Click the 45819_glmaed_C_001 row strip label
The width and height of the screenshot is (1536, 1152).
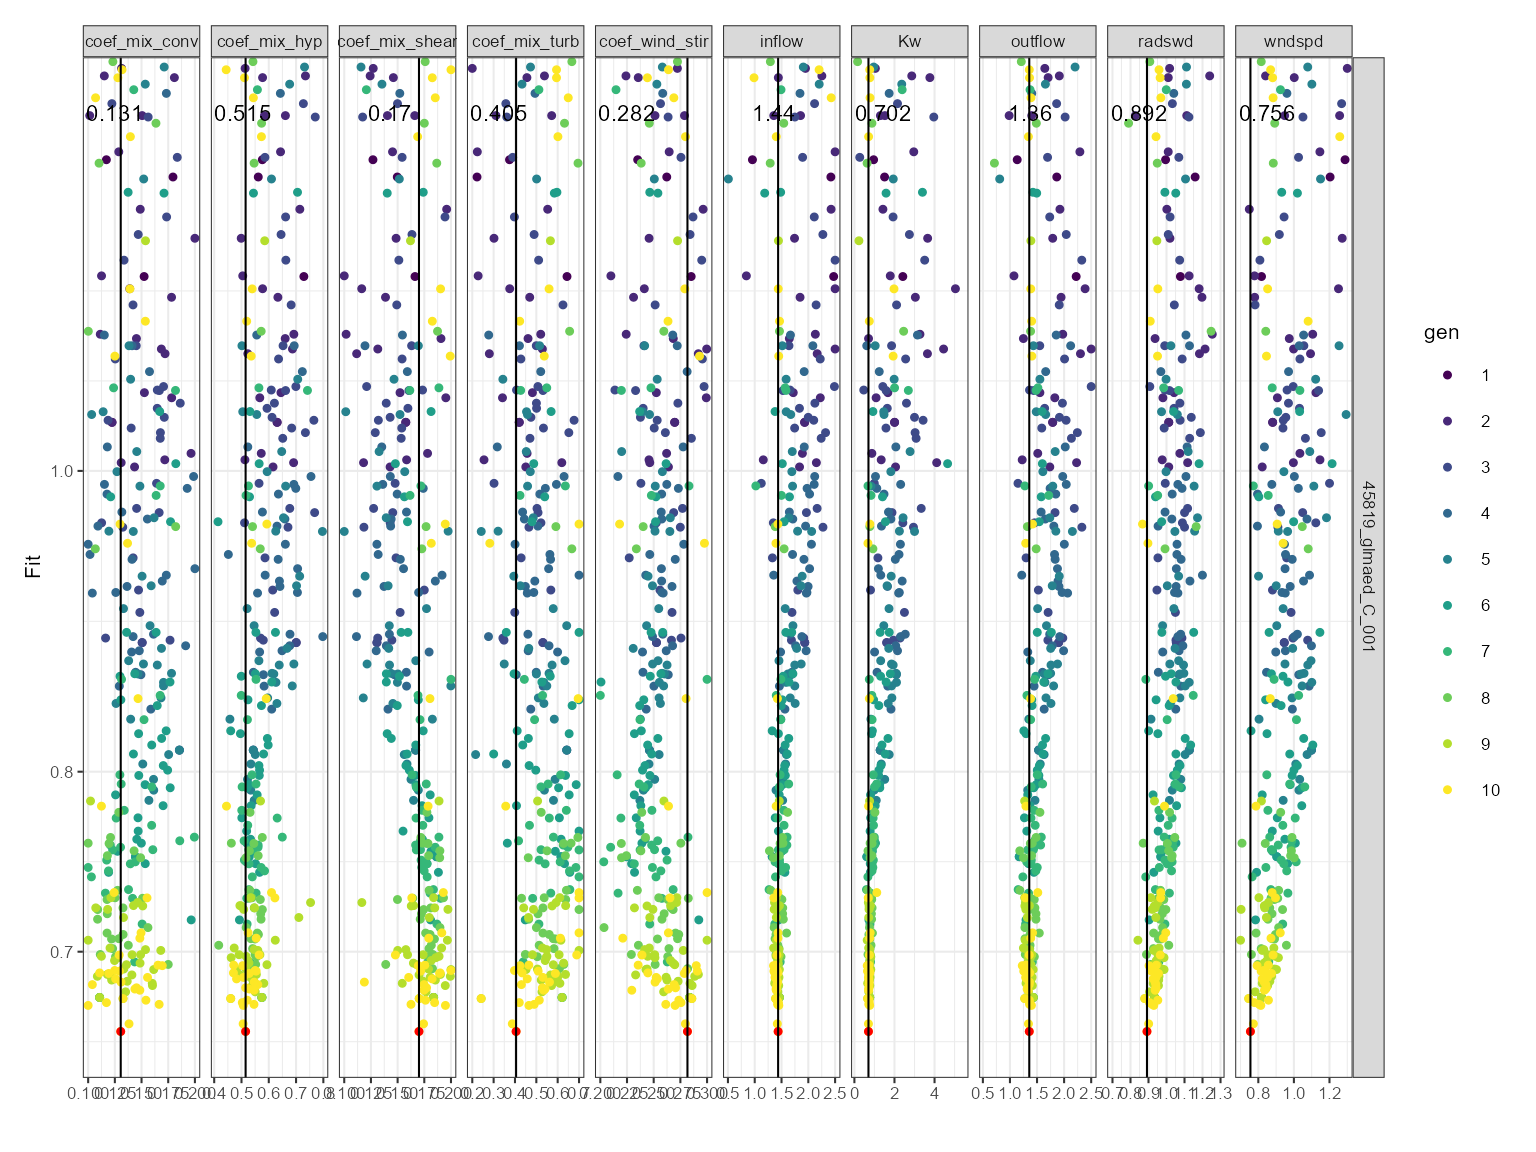click(x=1368, y=566)
